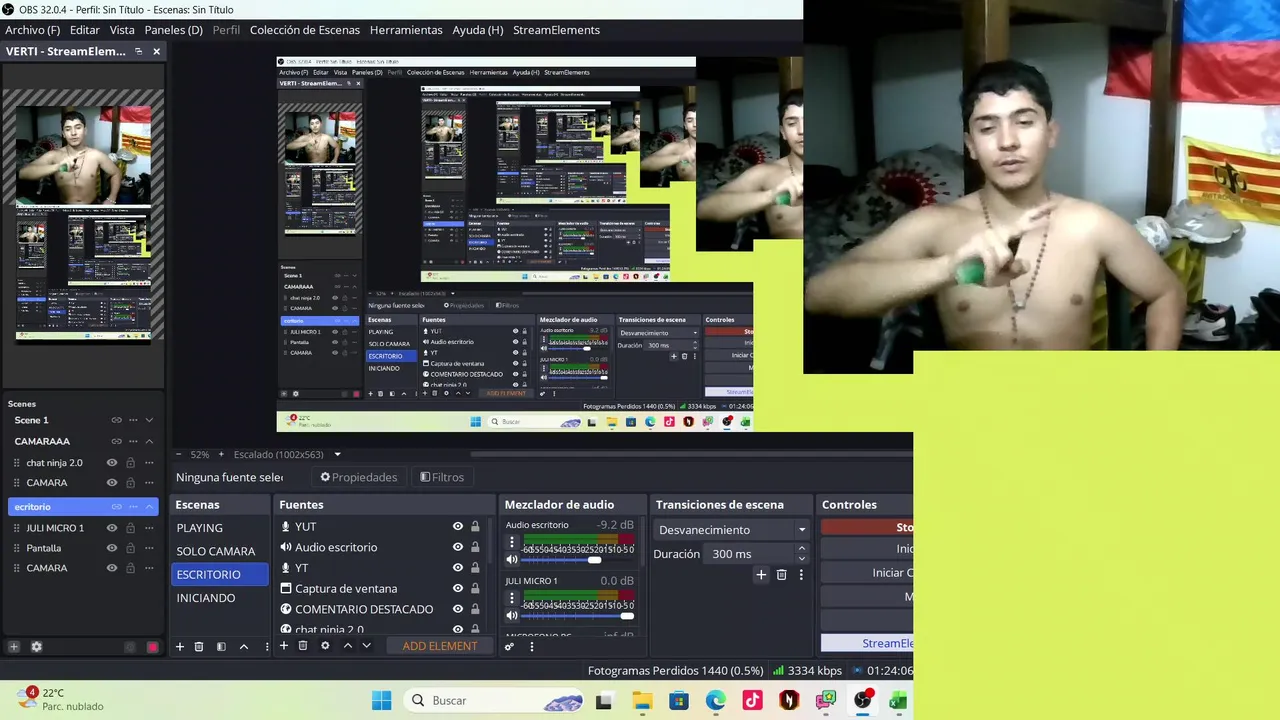
Task: Remove the source with the trash icon in Fuentes
Action: click(303, 646)
